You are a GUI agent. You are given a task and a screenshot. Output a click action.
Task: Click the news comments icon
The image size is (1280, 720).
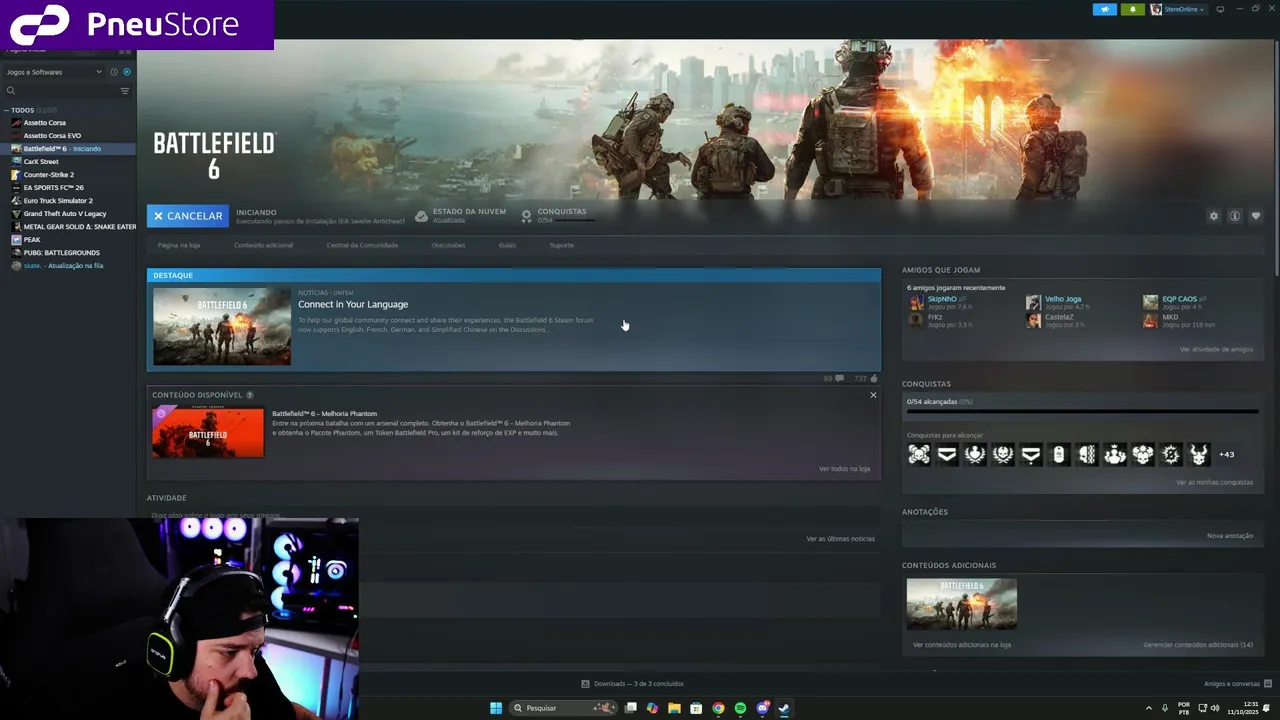pos(839,379)
